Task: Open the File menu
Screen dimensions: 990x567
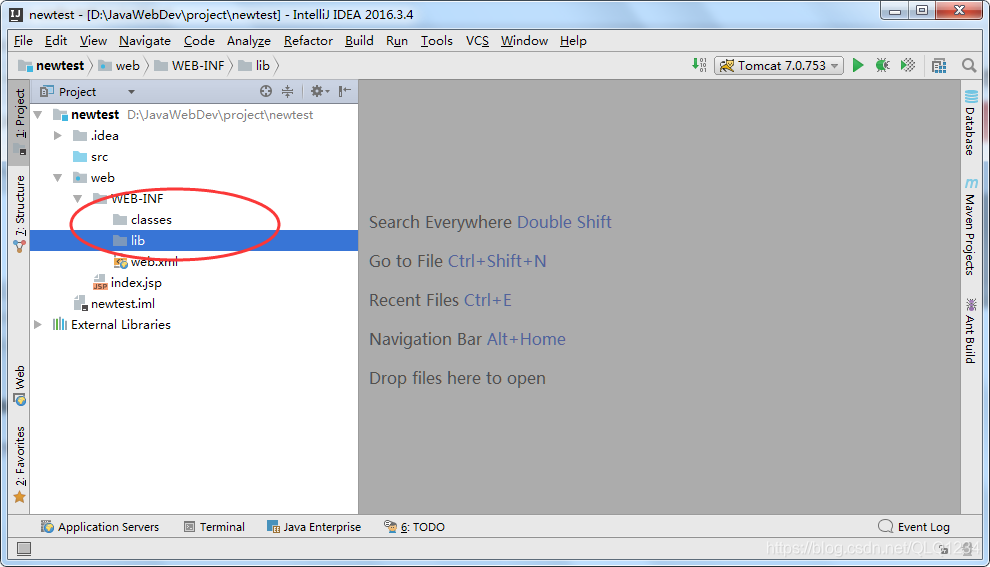Action: [23, 40]
